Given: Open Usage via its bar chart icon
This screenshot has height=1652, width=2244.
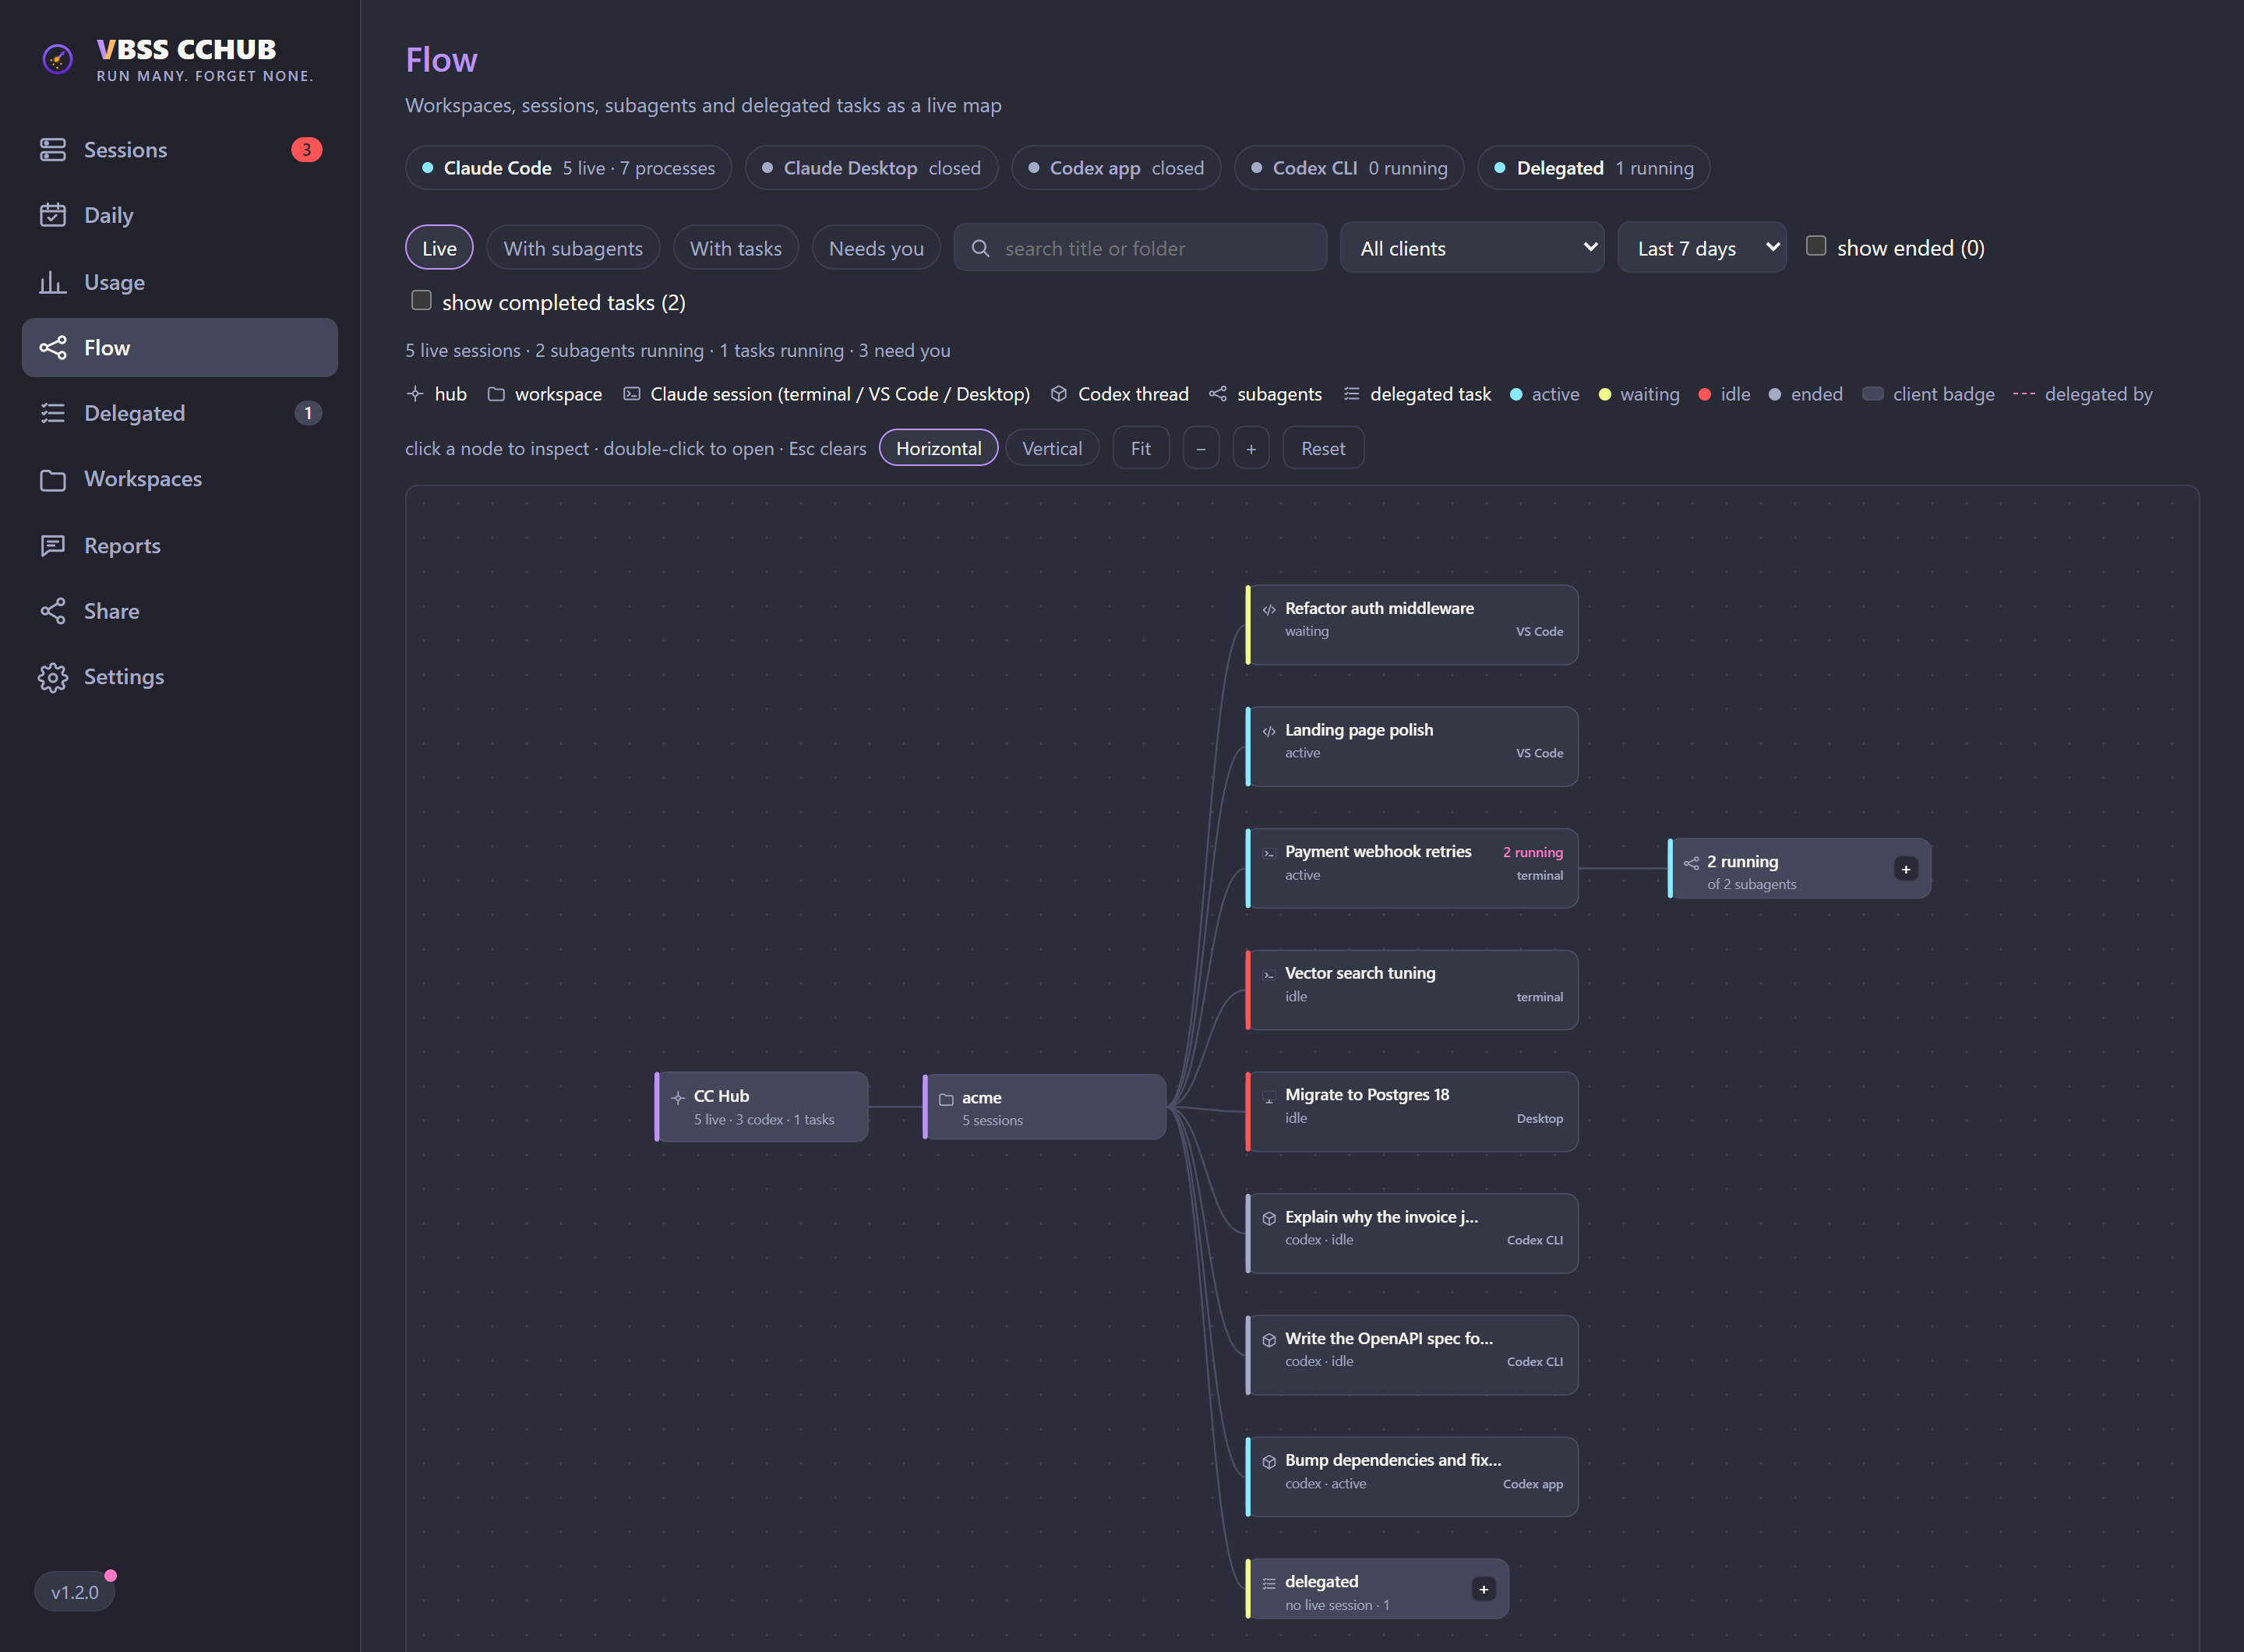Looking at the screenshot, I should [52, 282].
